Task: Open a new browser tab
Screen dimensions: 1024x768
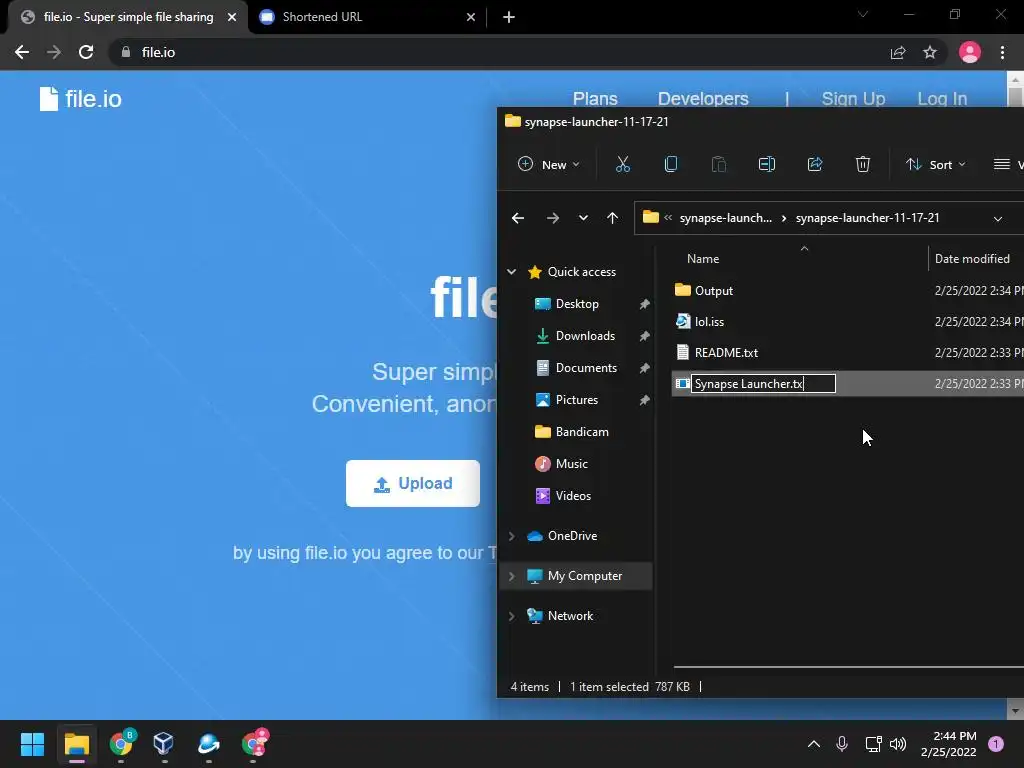Action: (509, 17)
